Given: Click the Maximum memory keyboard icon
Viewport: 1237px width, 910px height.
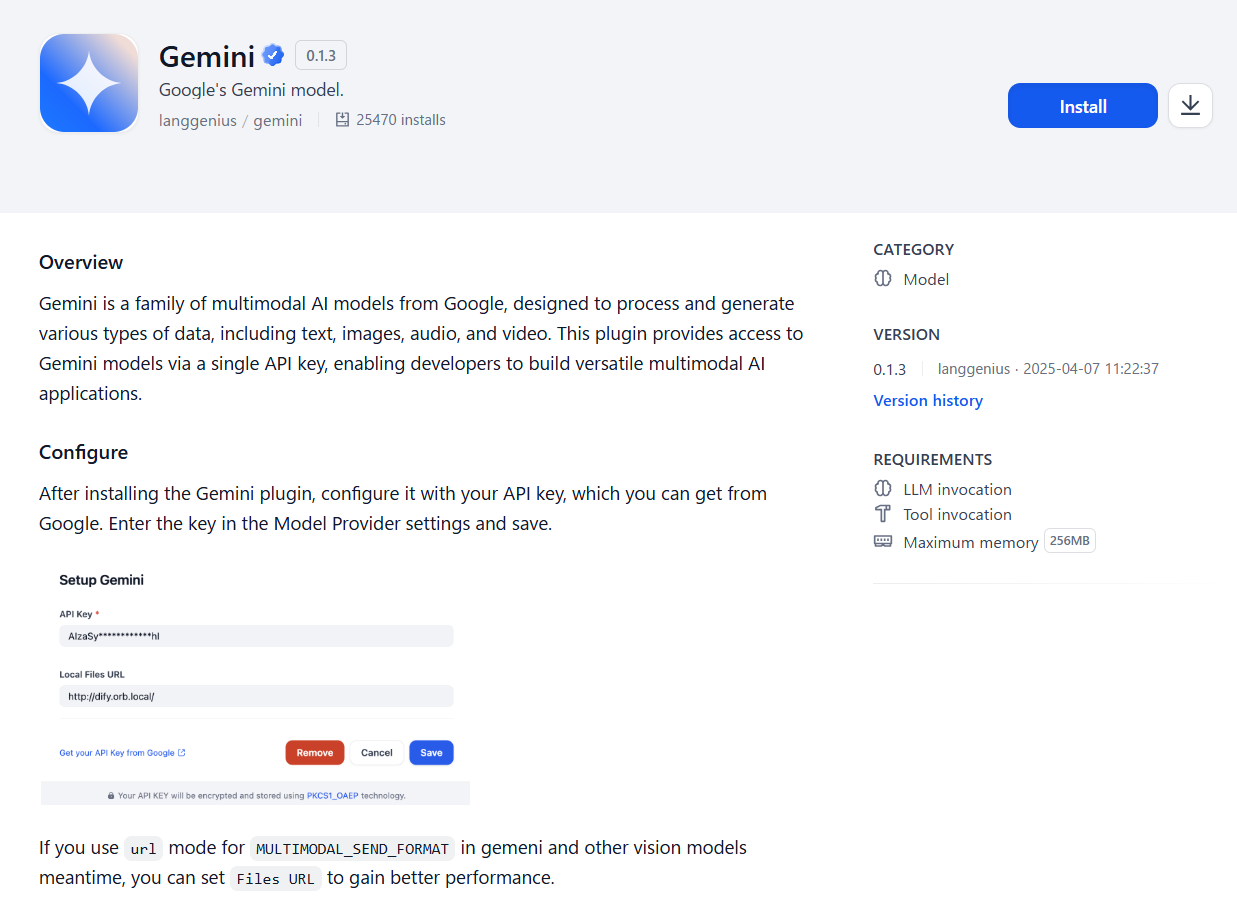Looking at the screenshot, I should click(x=883, y=540).
